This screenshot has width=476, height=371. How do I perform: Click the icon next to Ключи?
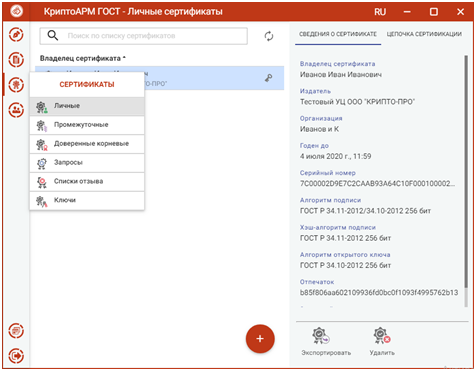42,201
